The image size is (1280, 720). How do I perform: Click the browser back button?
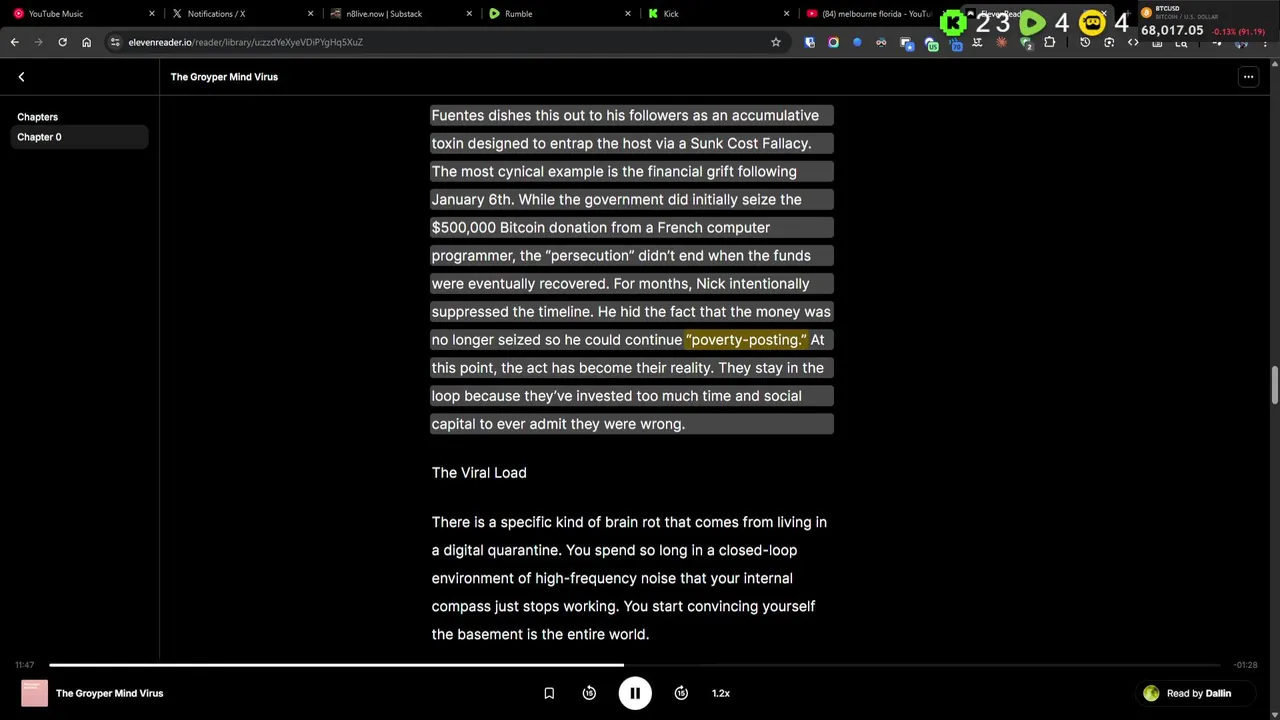[14, 42]
